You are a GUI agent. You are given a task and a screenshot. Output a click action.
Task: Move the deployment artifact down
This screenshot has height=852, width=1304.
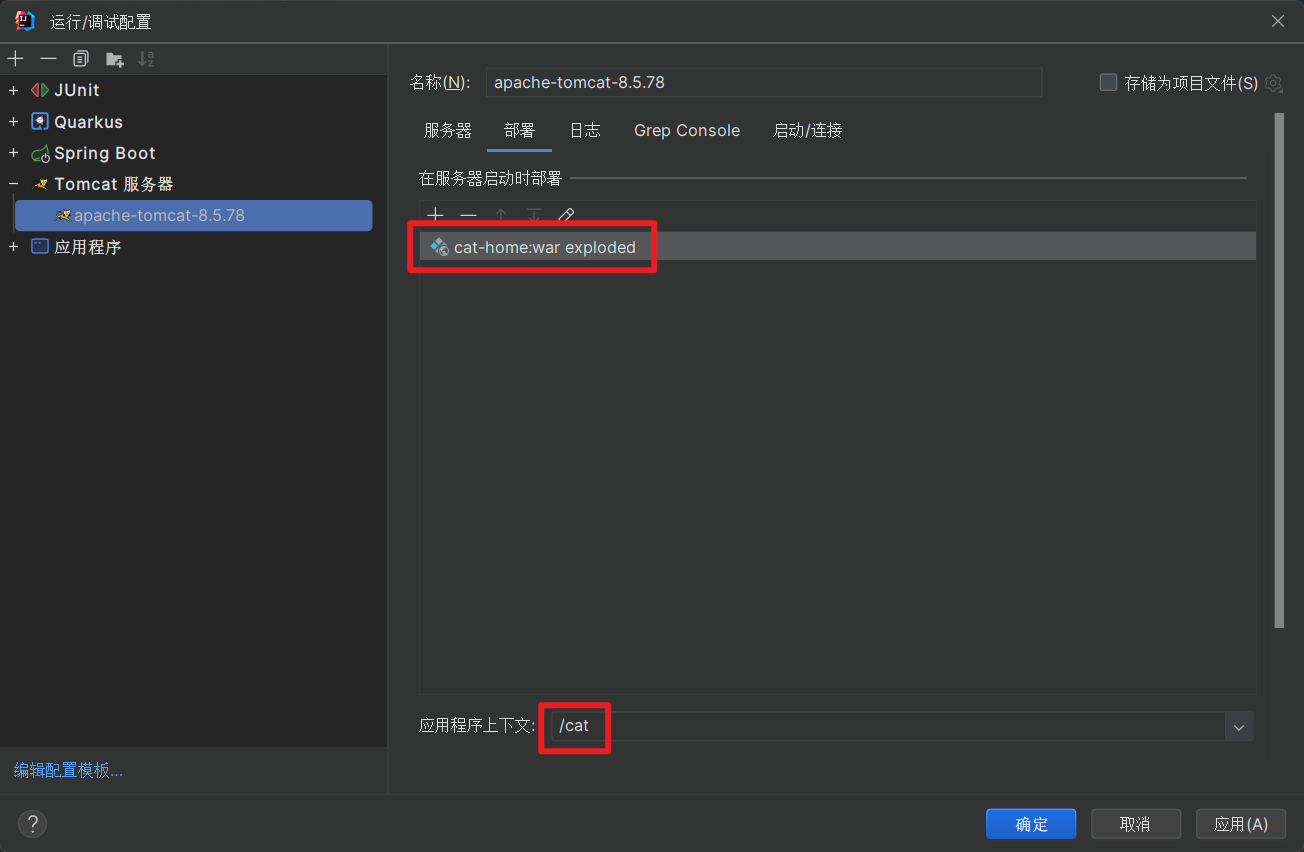click(534, 215)
